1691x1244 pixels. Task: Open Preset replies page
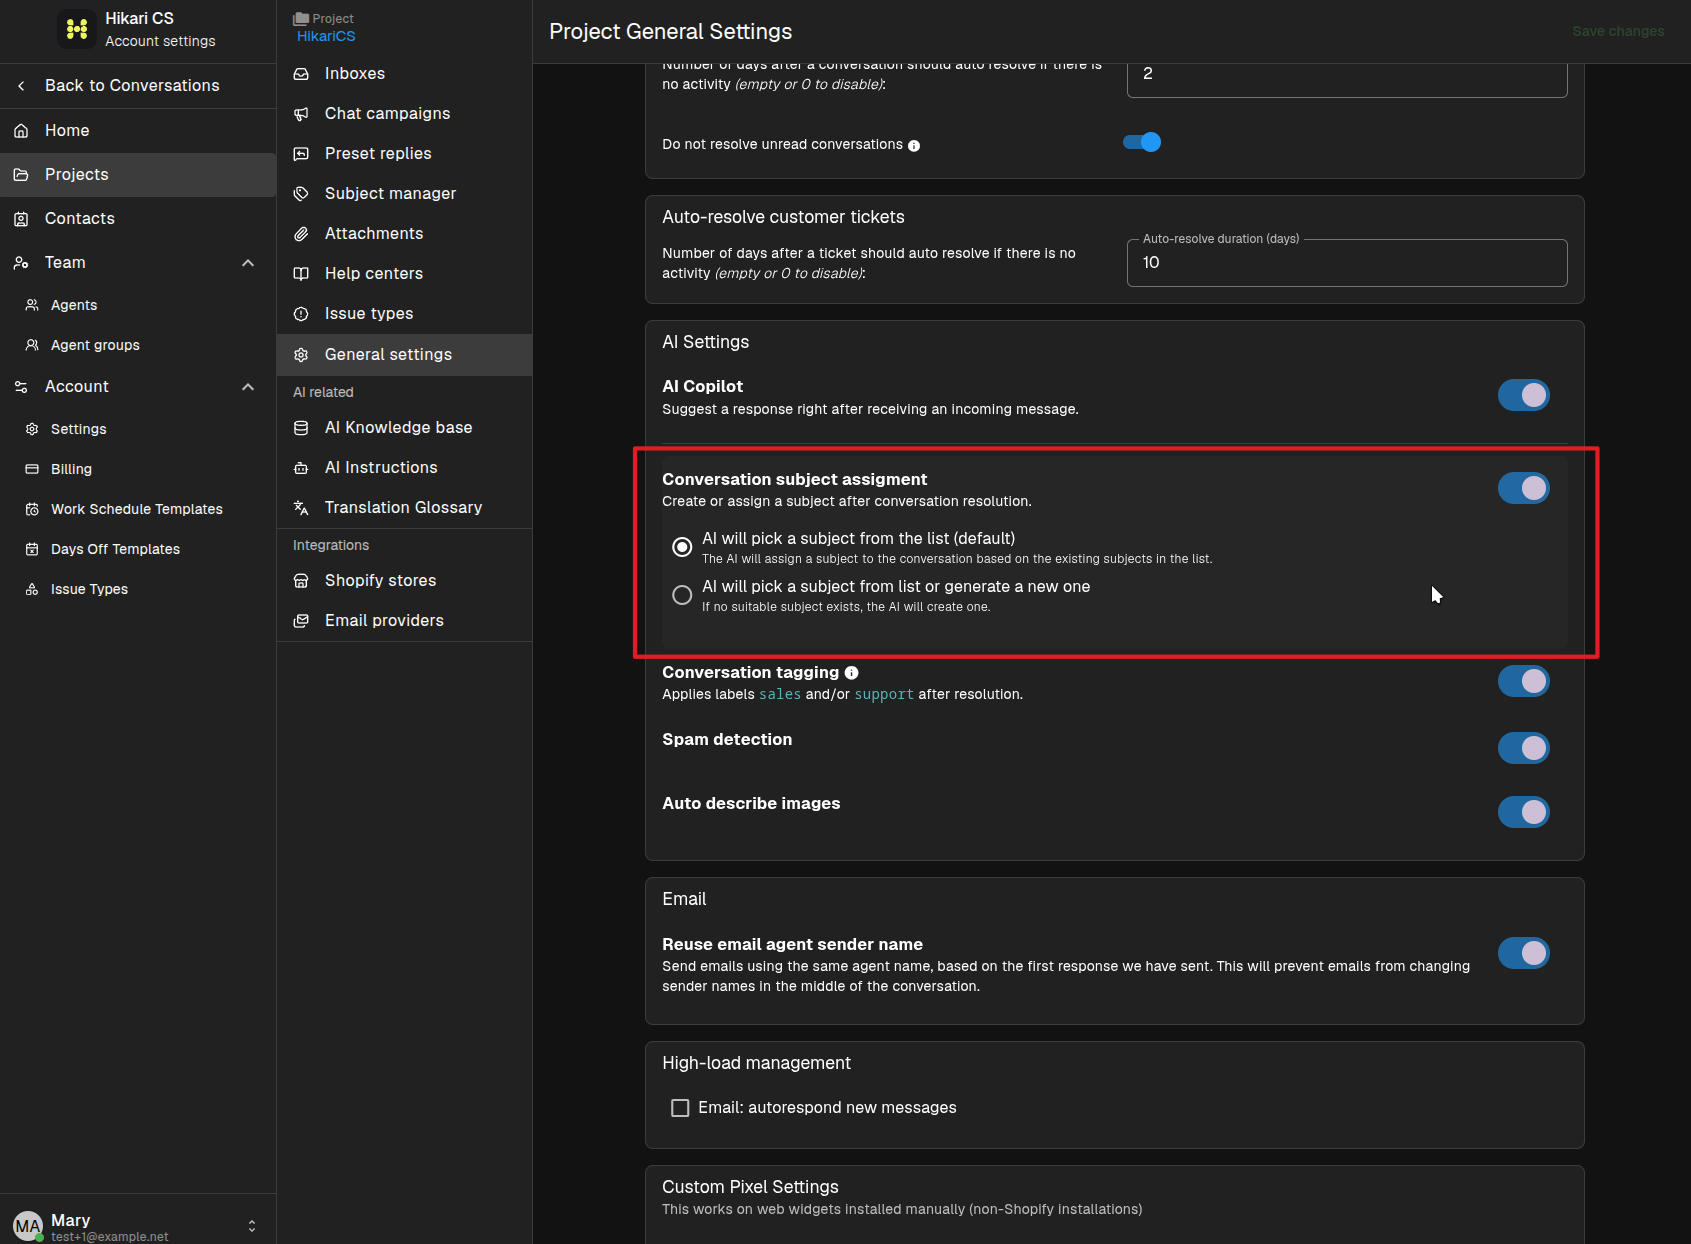pos(404,154)
